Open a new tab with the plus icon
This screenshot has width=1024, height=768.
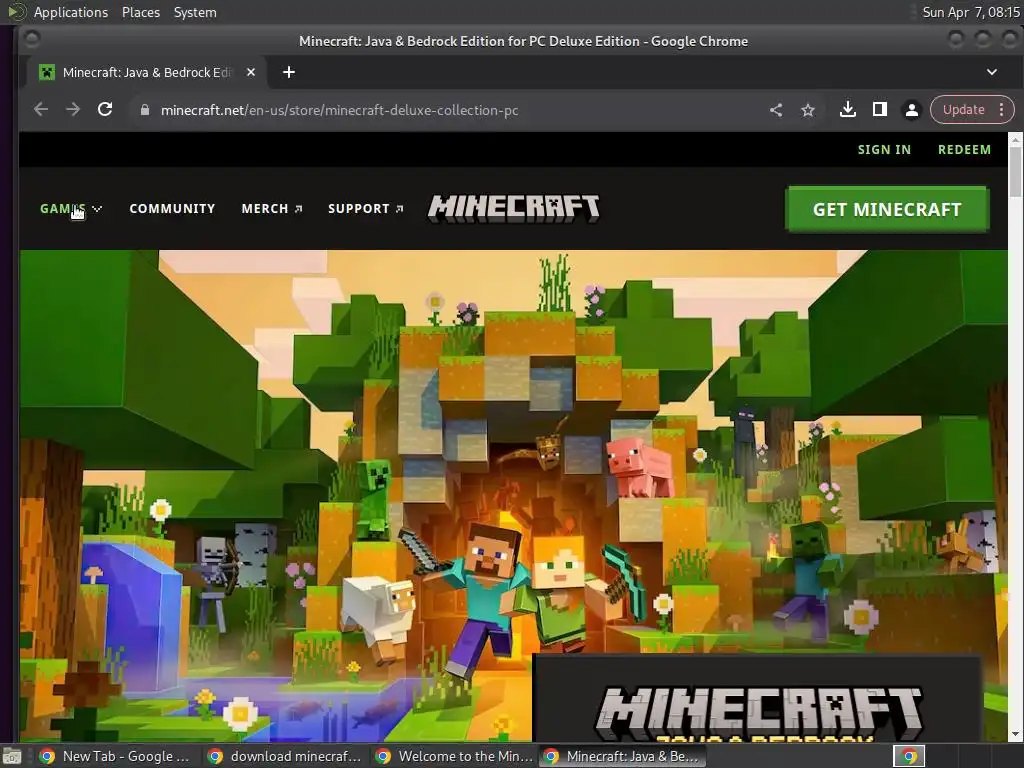289,72
